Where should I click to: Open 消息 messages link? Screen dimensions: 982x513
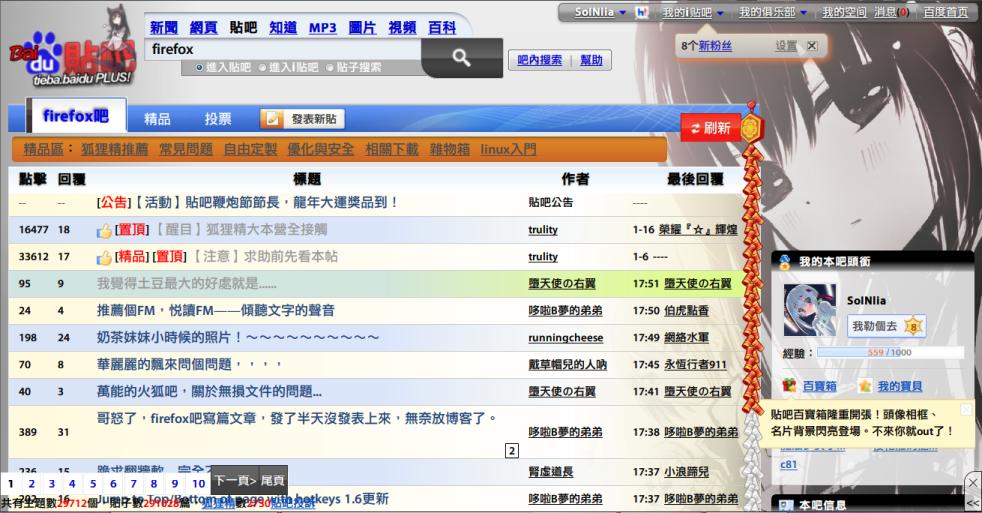pyautogui.click(x=886, y=13)
